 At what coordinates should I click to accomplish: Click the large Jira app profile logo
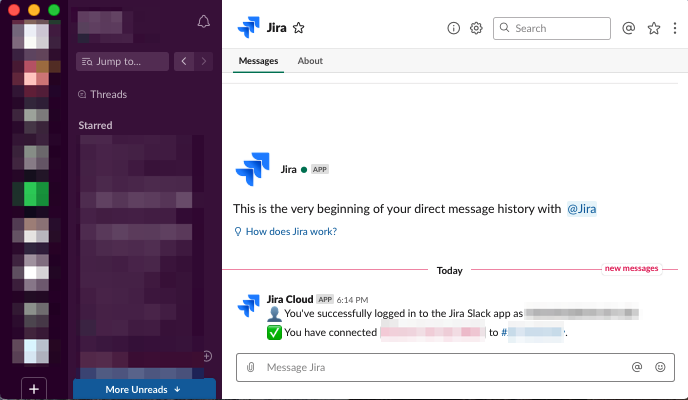coord(253,169)
